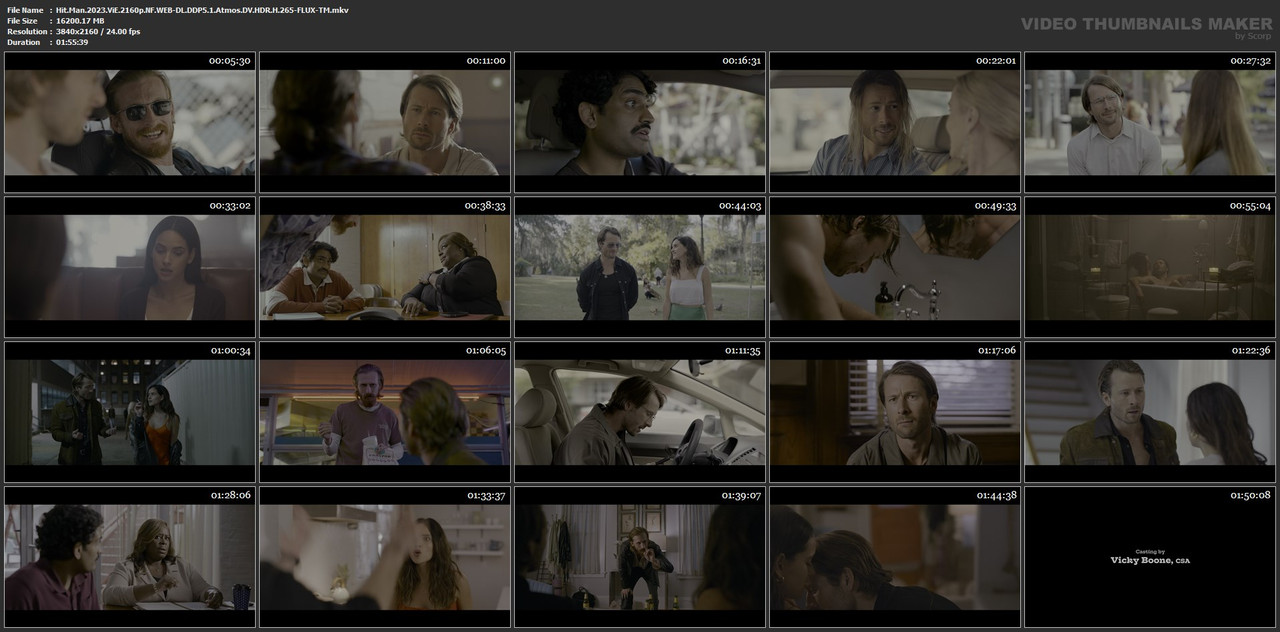1280x632 pixels.
Task: Click the duration value 01:55:39
Action: [x=72, y=42]
